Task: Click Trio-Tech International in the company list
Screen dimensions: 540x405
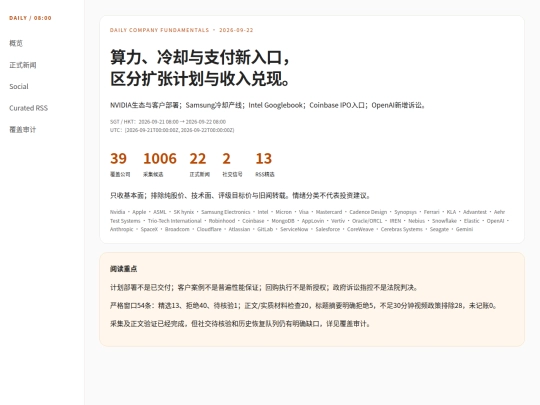Action: click(x=175, y=221)
